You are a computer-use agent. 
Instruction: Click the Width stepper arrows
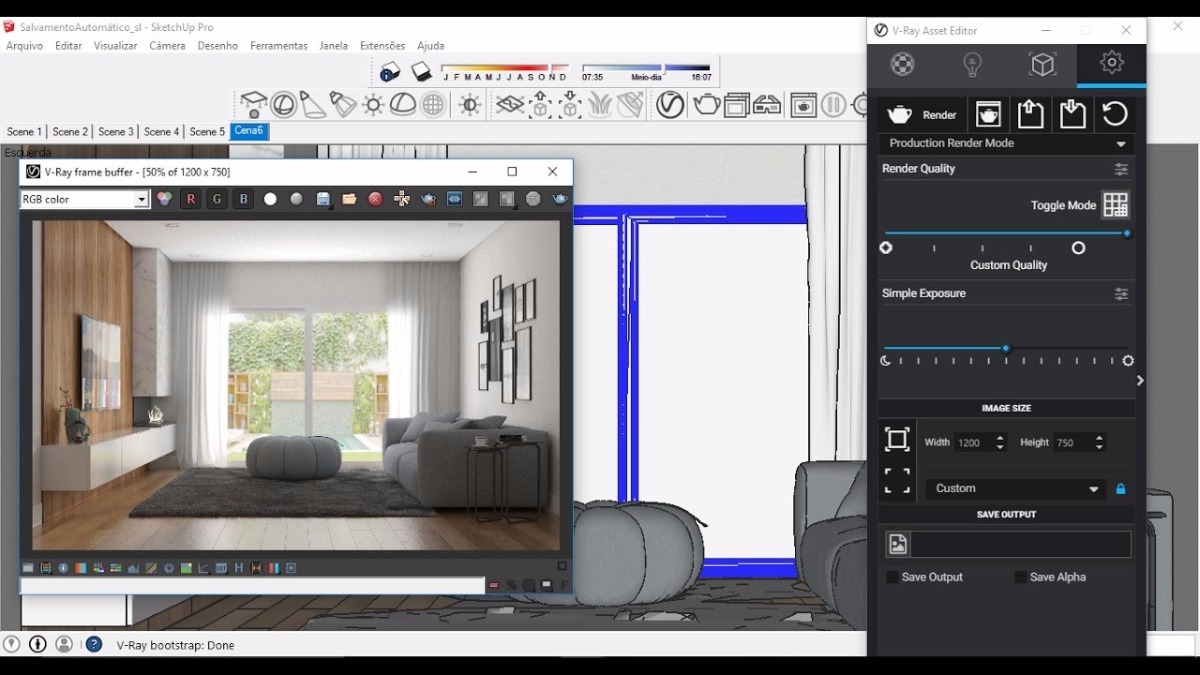[1000, 442]
